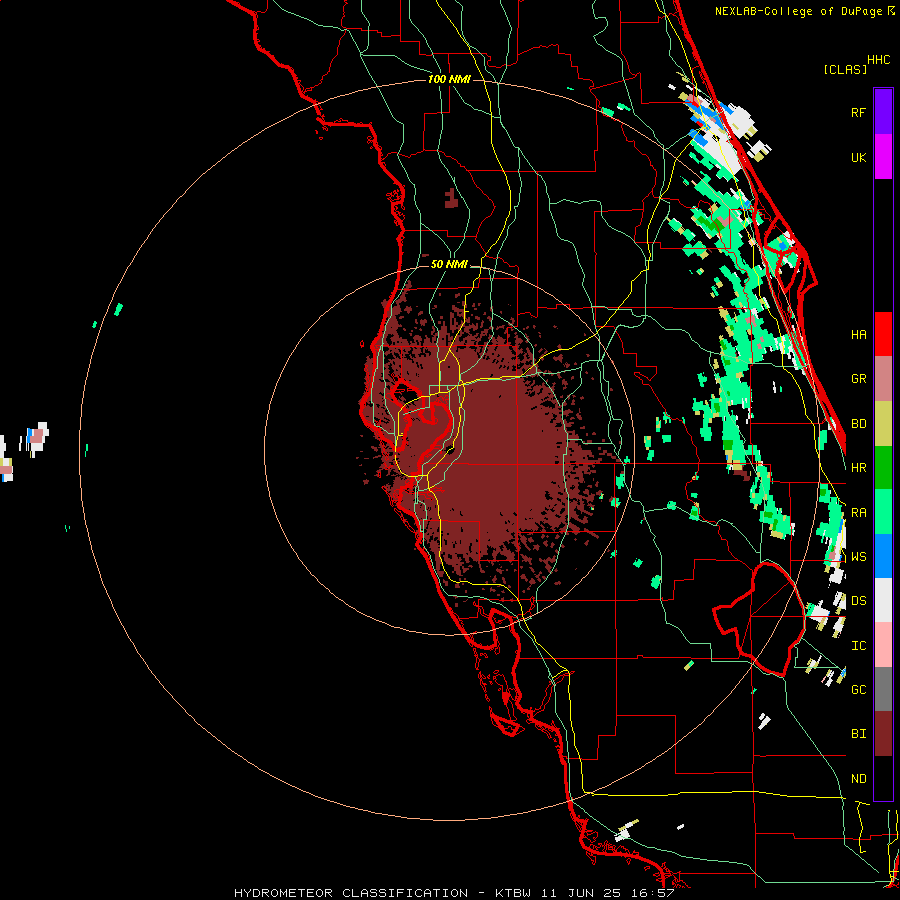The image size is (900, 900).
Task: Click the IC legend label
Action: (x=858, y=645)
